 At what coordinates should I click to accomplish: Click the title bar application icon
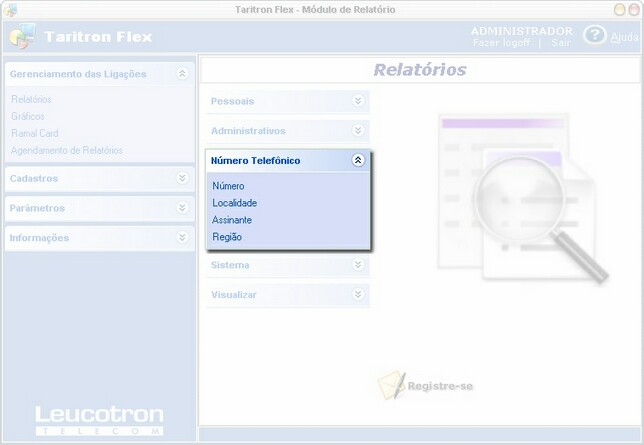(10, 10)
